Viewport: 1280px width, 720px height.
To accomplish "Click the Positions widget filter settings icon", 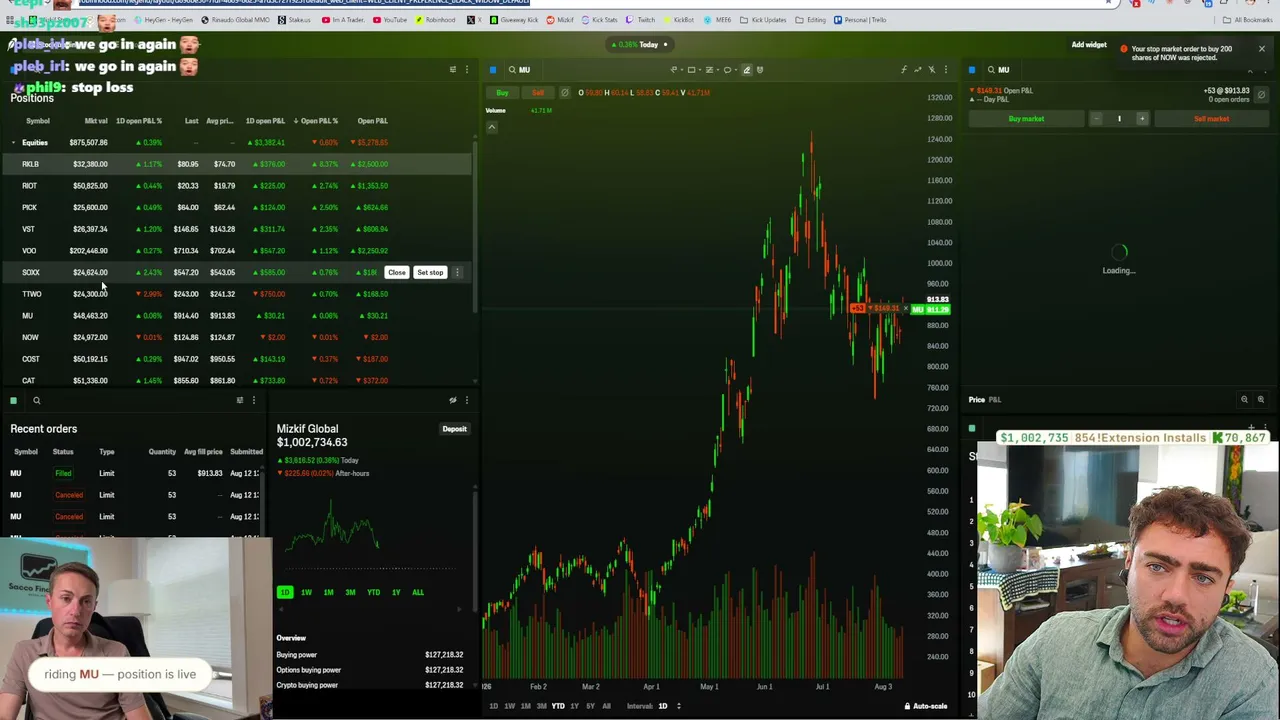I will (x=453, y=70).
